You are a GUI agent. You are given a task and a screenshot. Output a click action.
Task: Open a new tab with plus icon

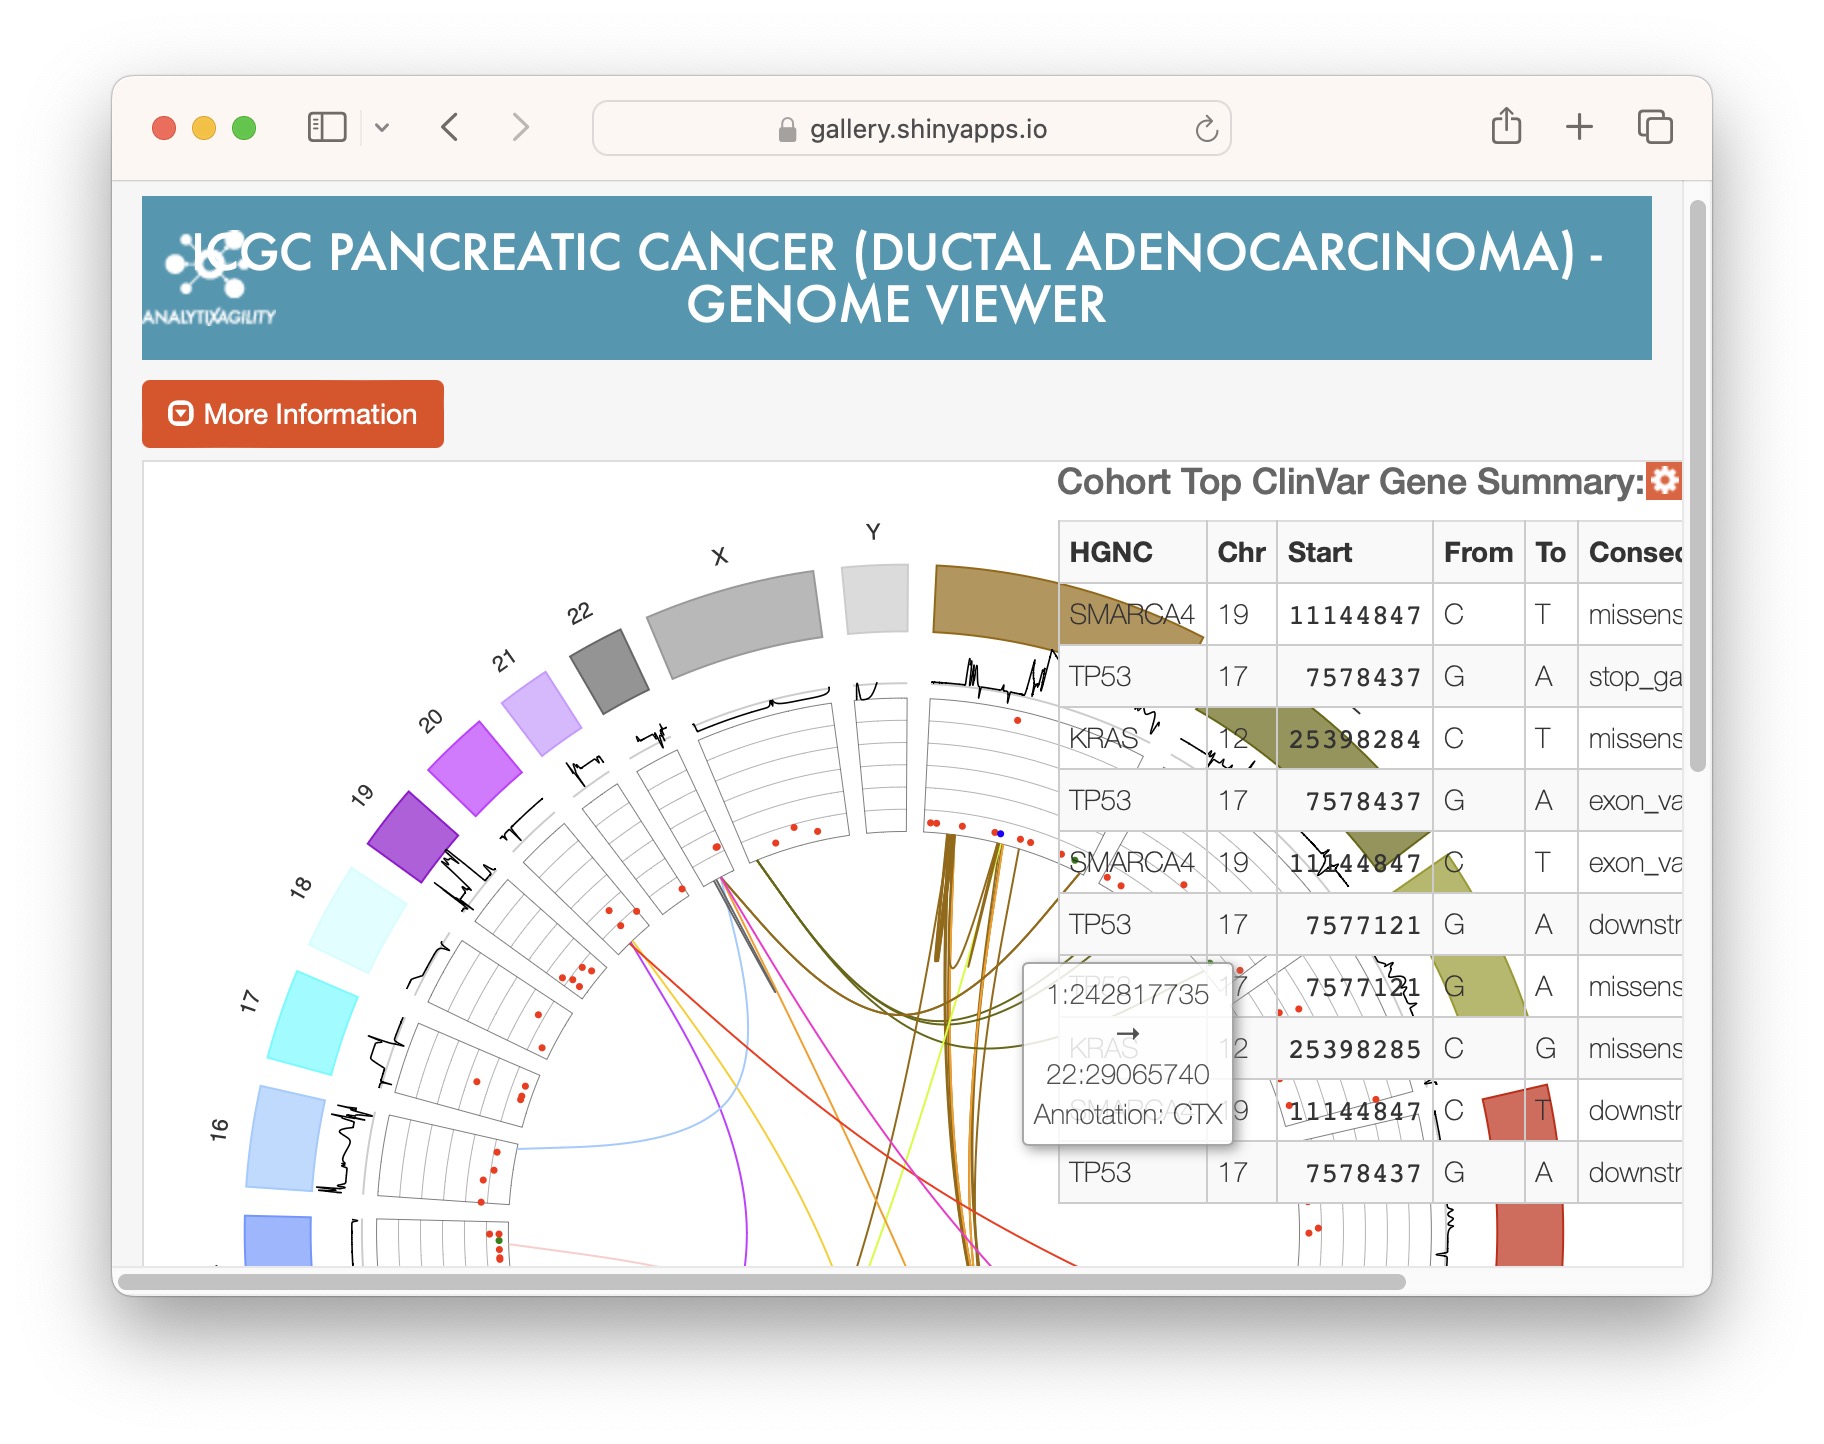click(x=1579, y=128)
